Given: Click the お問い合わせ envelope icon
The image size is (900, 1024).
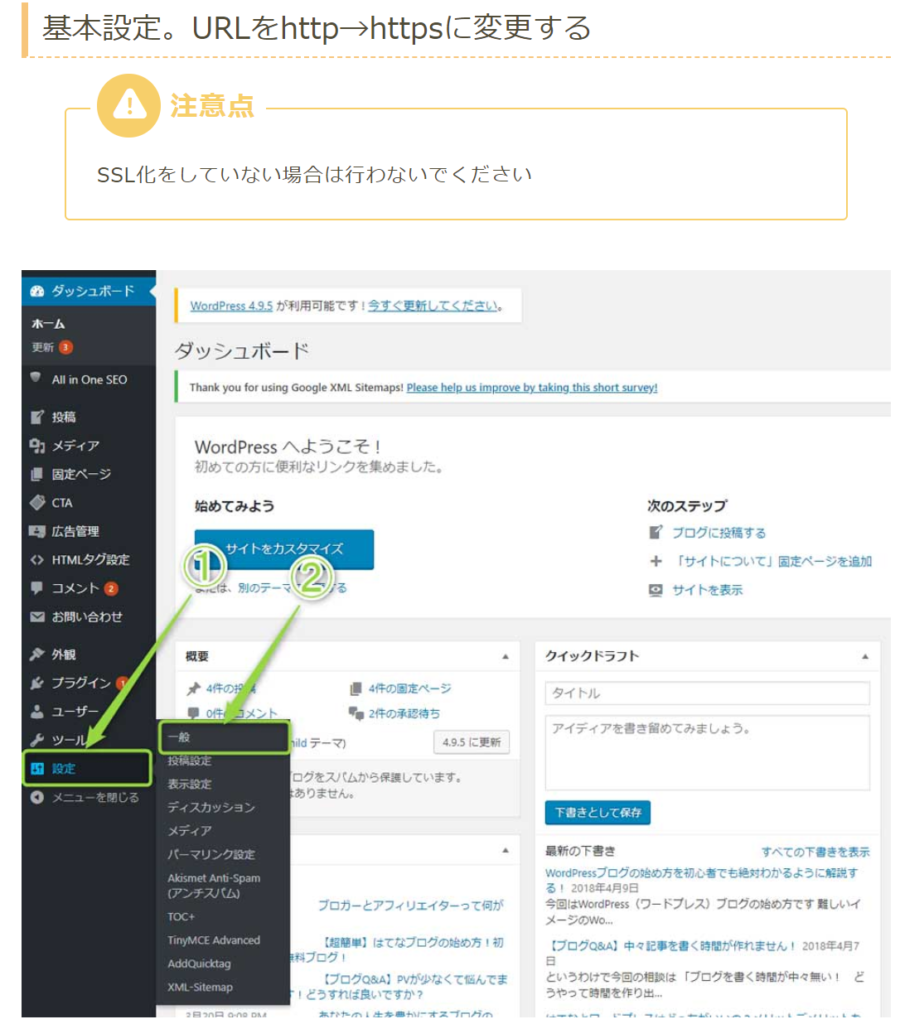Looking at the screenshot, I should tap(37, 616).
